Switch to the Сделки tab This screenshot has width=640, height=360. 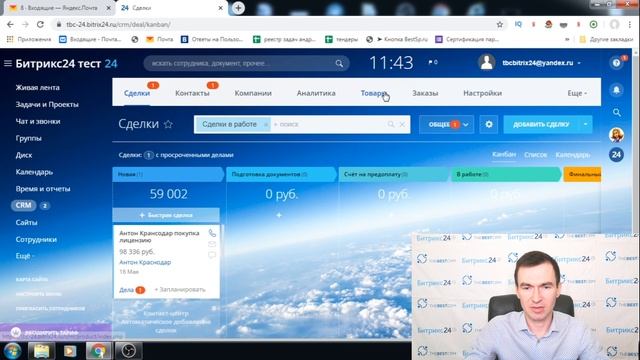(137, 93)
